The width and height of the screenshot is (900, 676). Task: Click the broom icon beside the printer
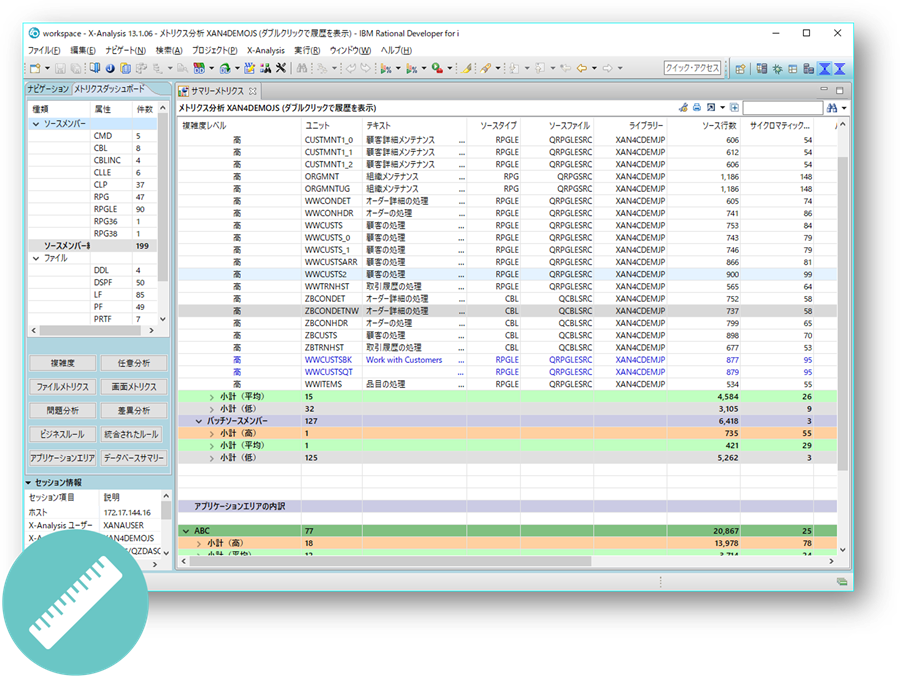[x=683, y=107]
